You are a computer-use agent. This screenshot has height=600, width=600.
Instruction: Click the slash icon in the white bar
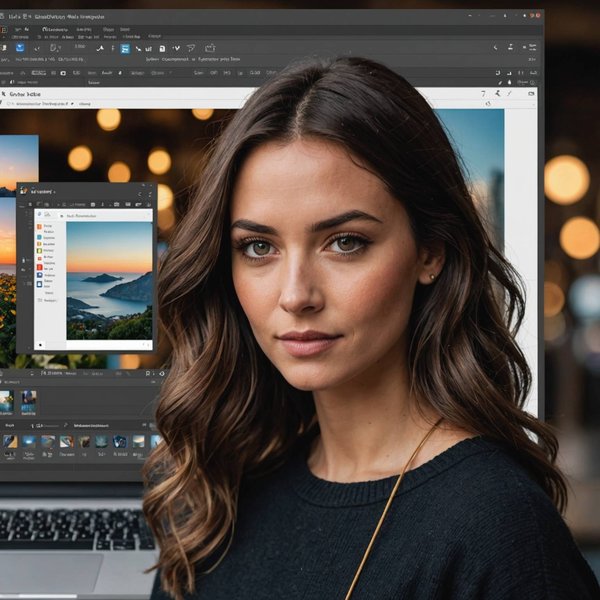(x=509, y=93)
